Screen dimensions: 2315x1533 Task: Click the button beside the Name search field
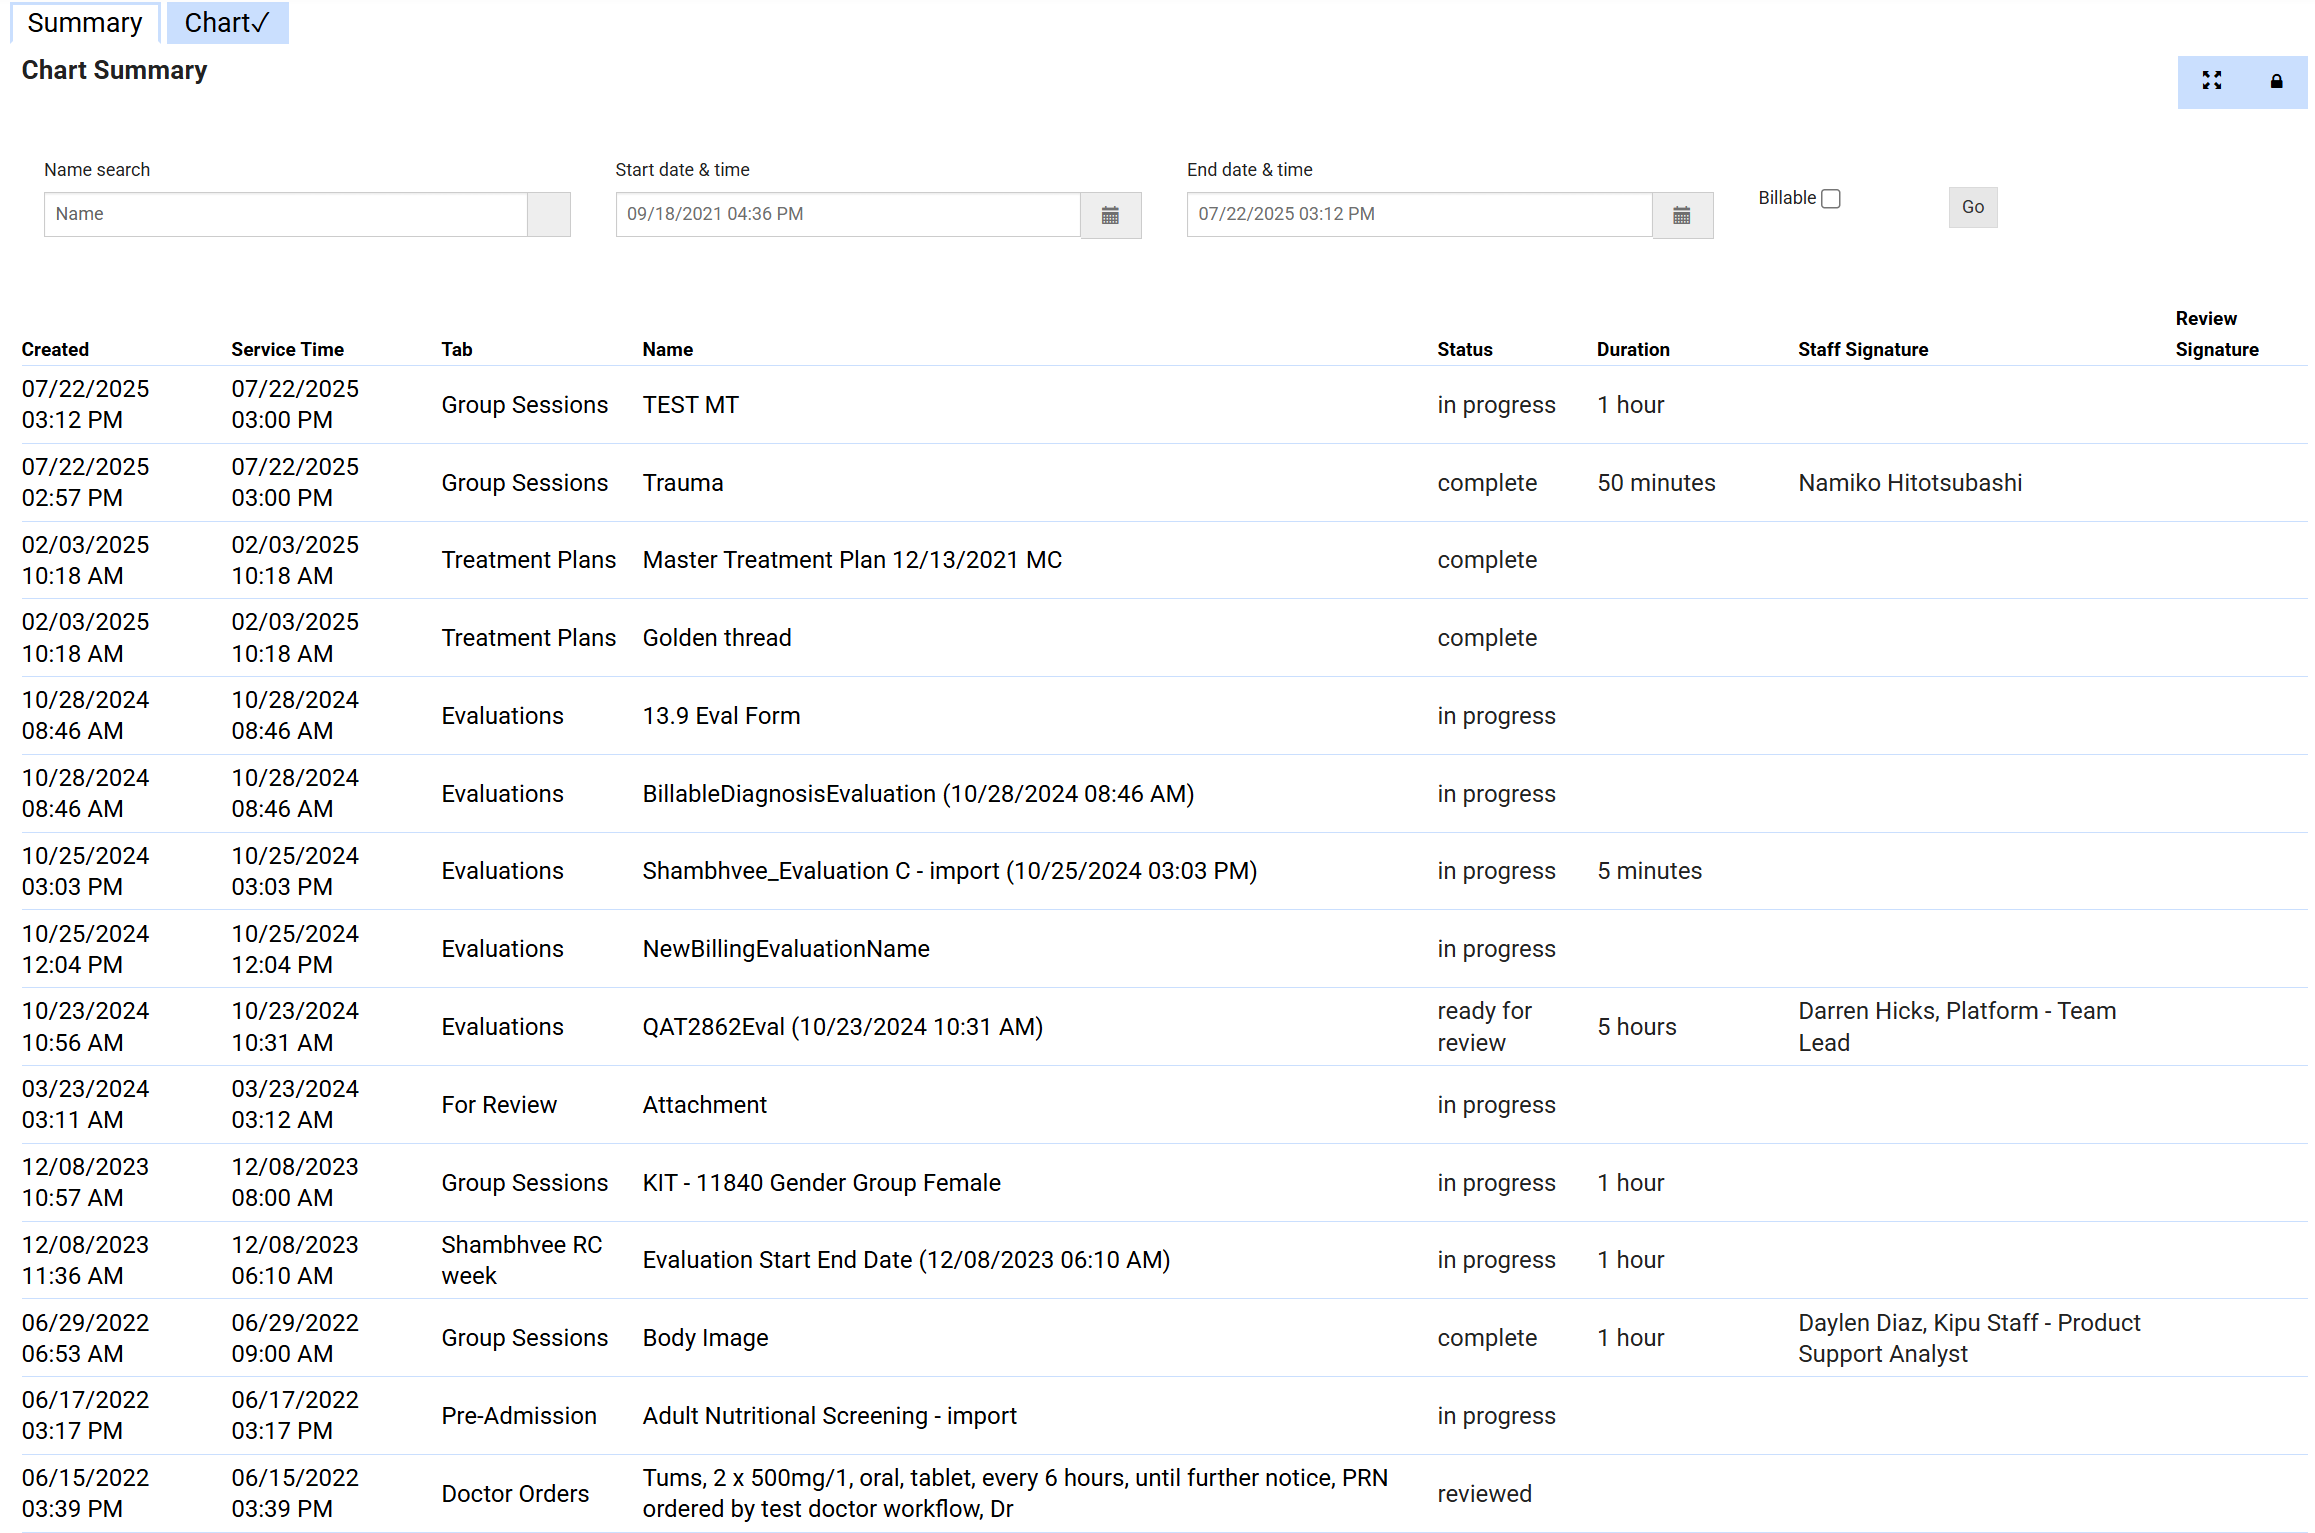548,214
